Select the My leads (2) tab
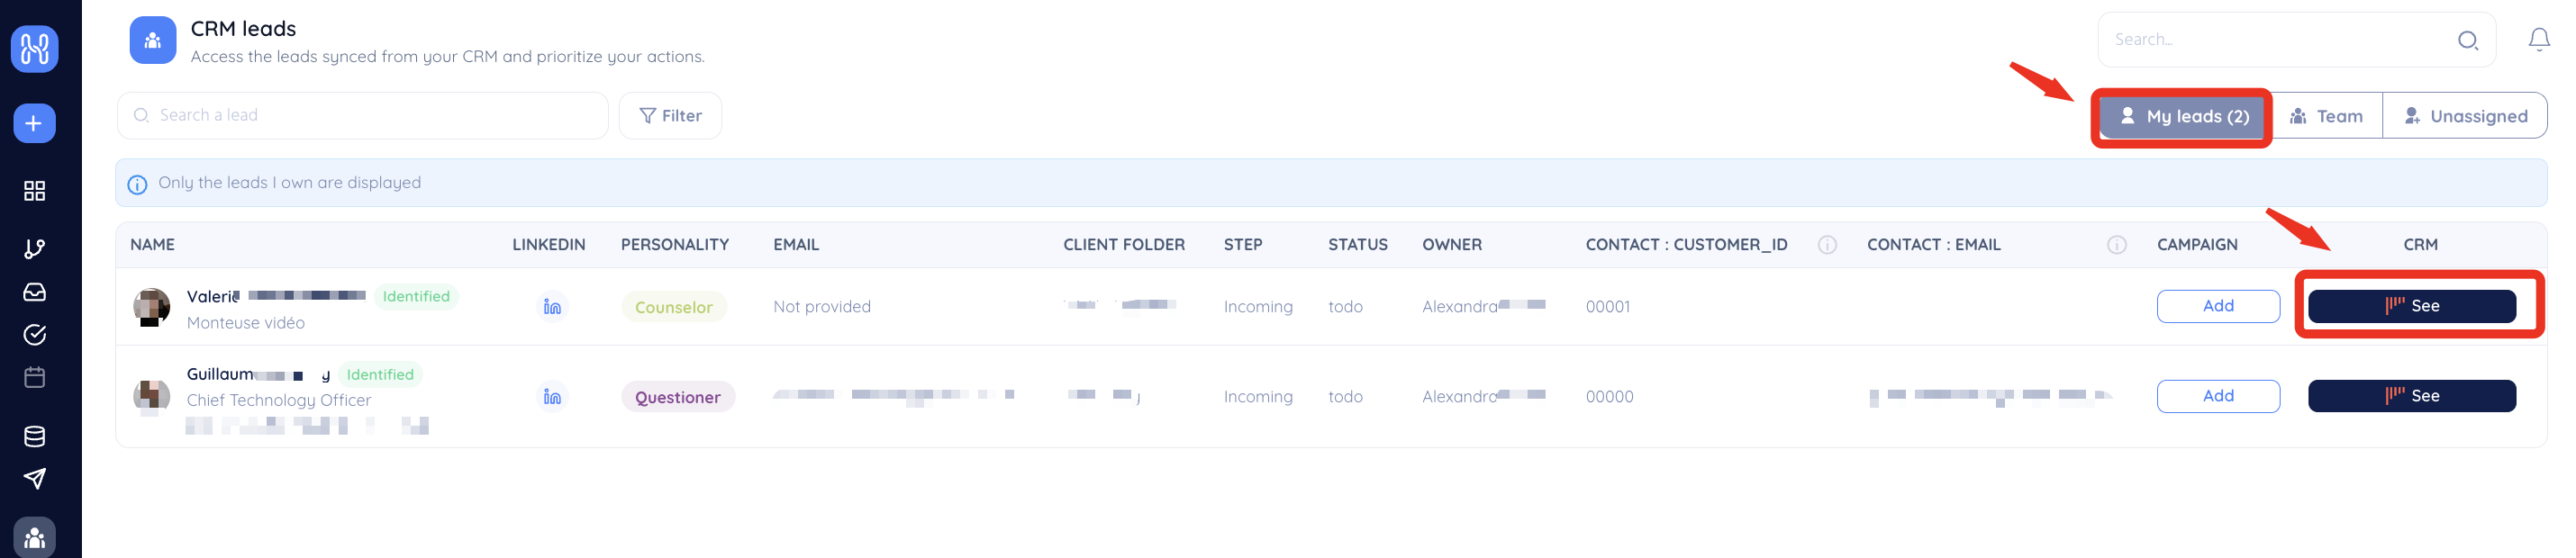Screen dimensions: 2576x558 (x=2184, y=116)
